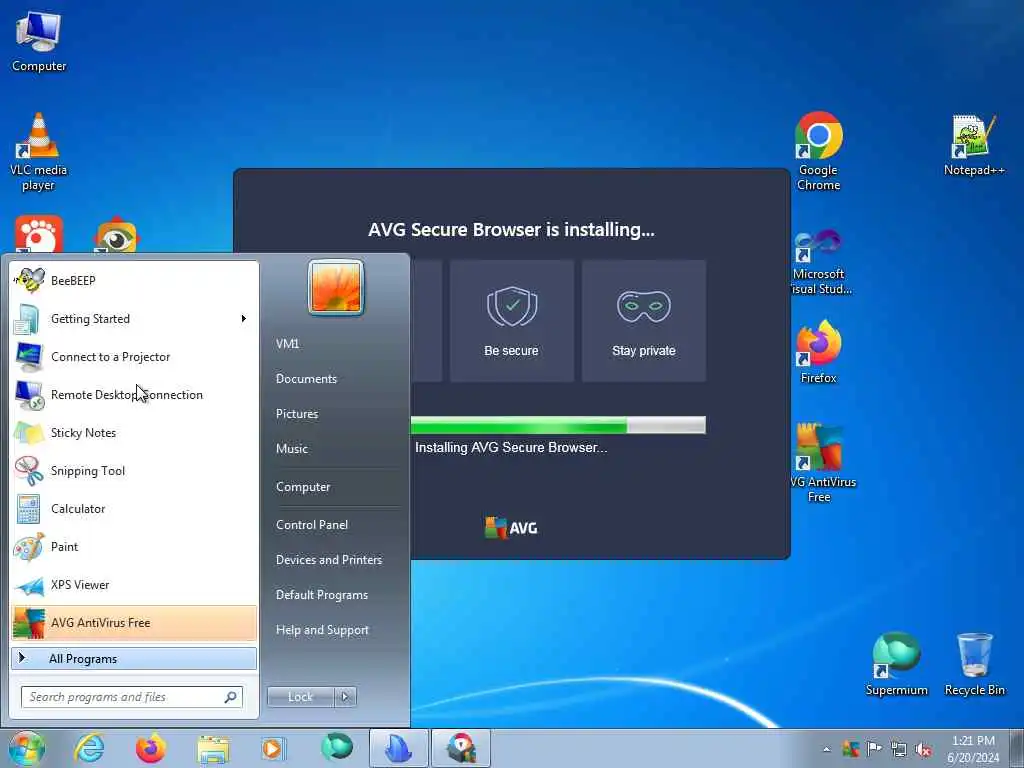Open the Computer desktop icon
Image resolution: width=1024 pixels, height=768 pixels.
[x=39, y=40]
